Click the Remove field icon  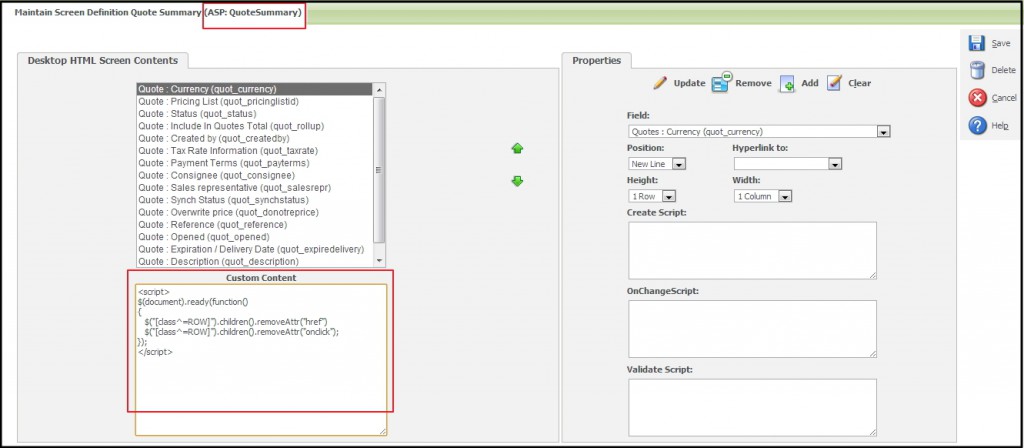(721, 82)
